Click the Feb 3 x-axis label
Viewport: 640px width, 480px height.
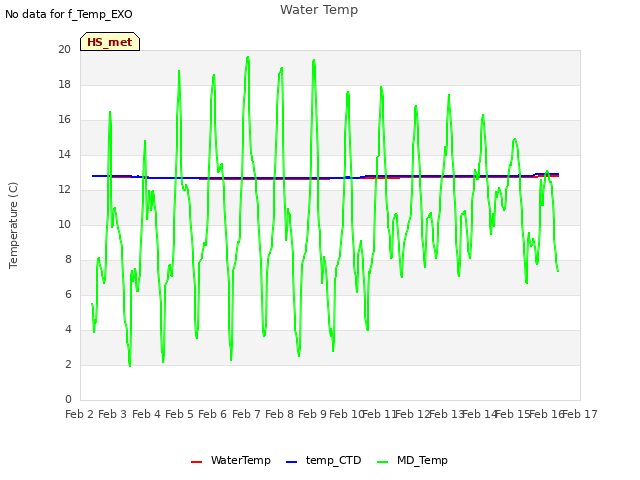(113, 414)
